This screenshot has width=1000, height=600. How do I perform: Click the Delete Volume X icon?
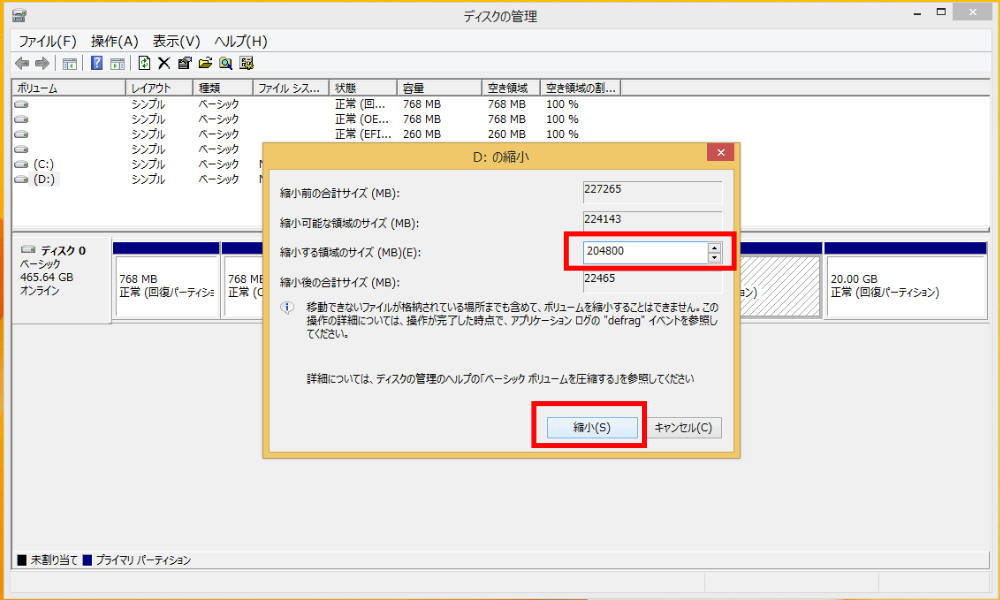(164, 62)
